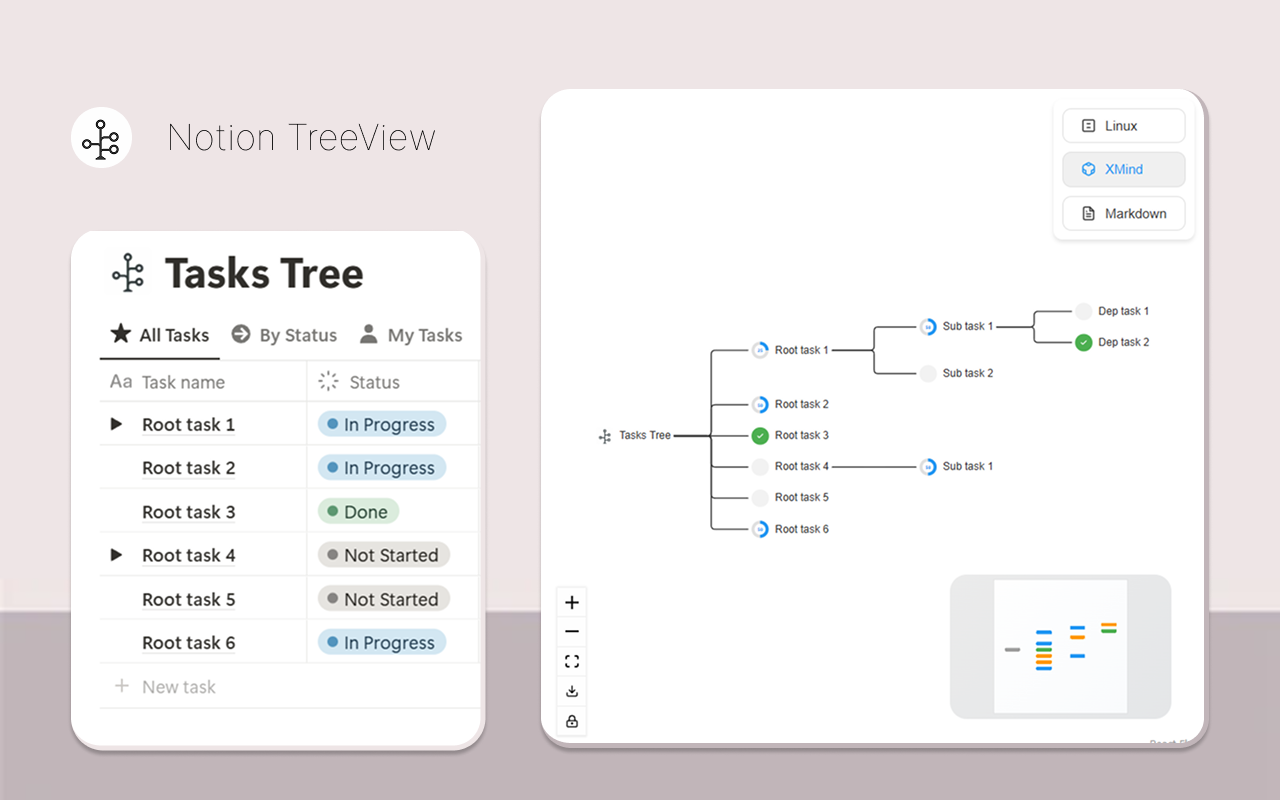Open Root task 2 in the table

[x=188, y=468]
